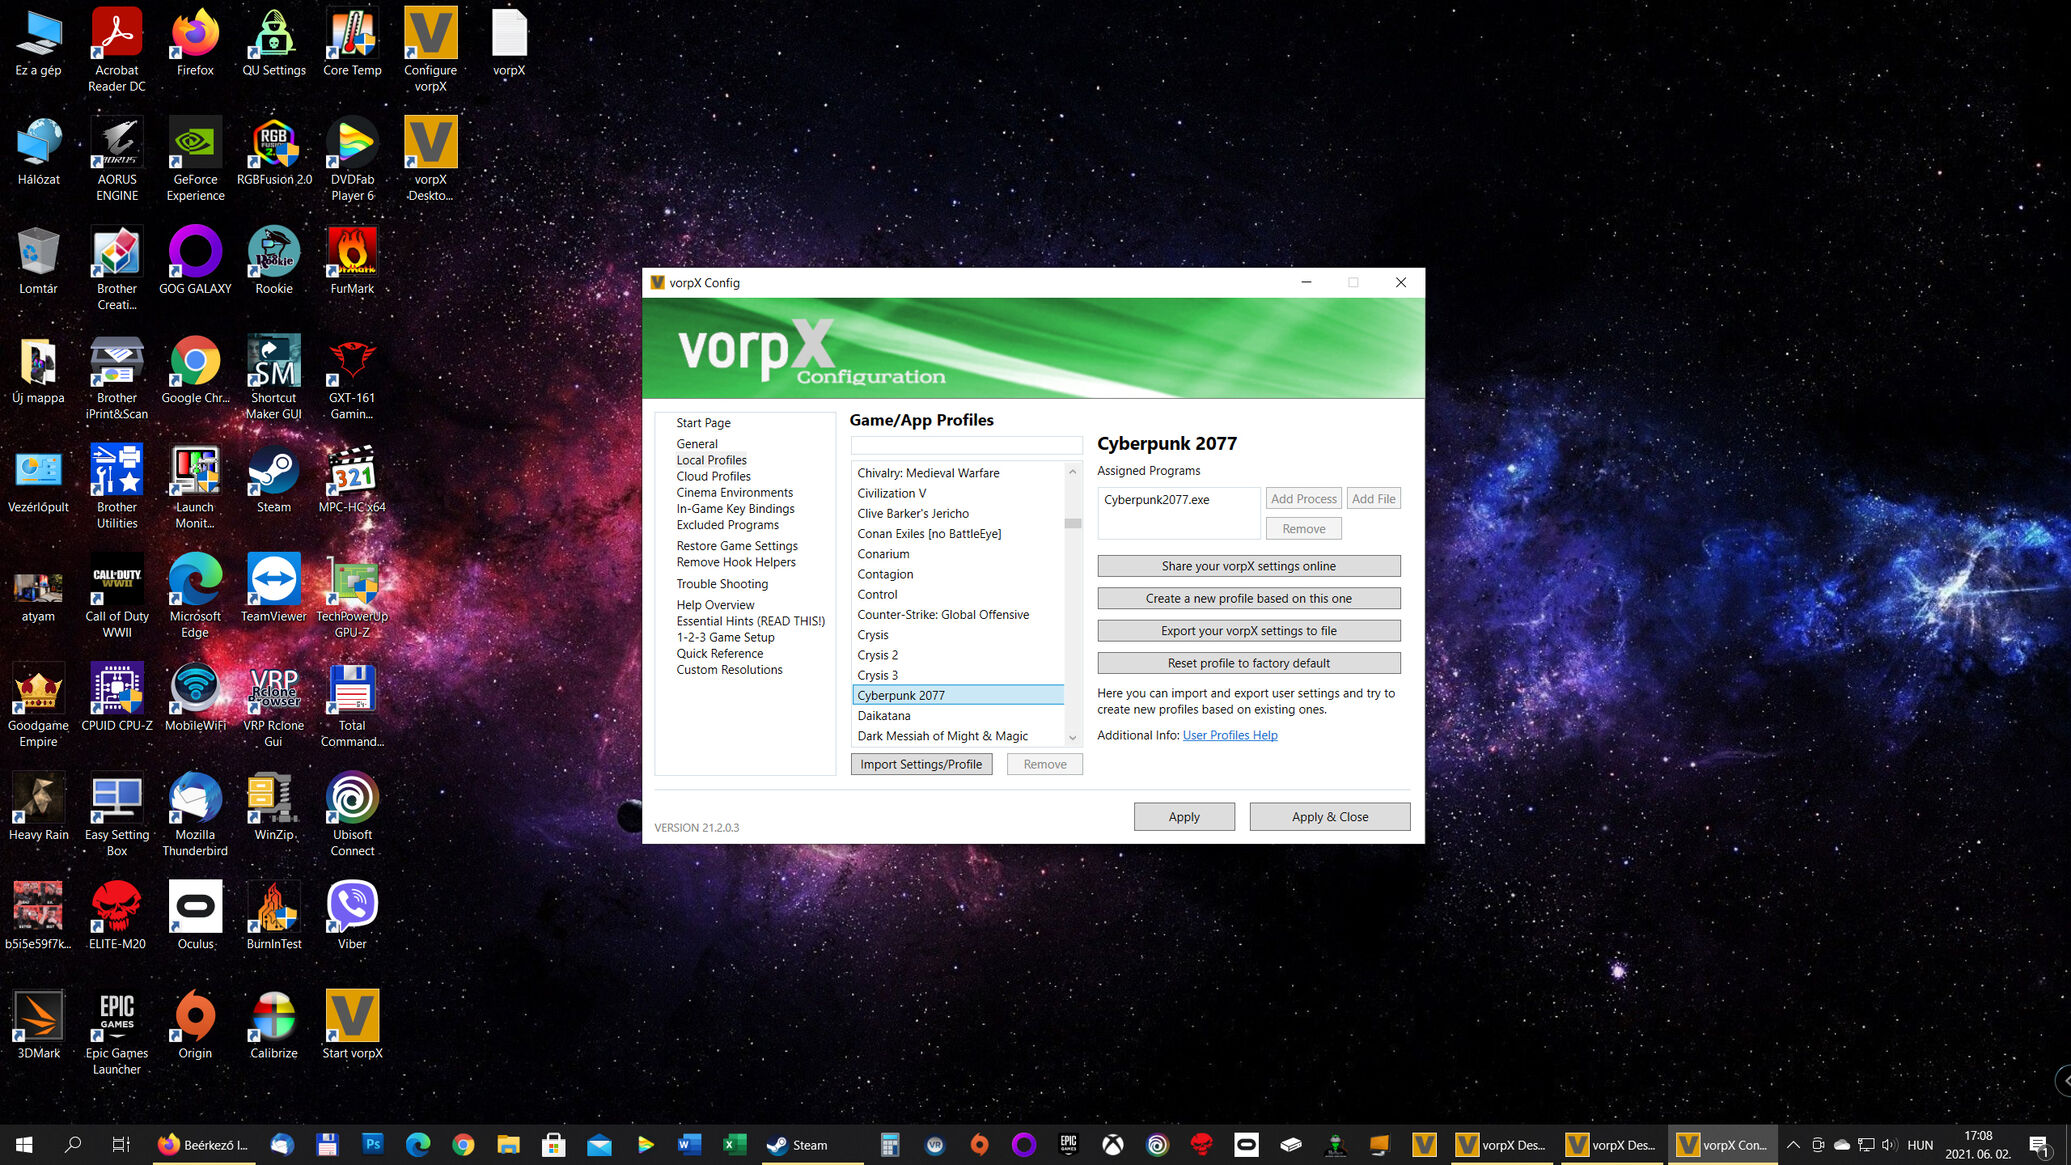The height and width of the screenshot is (1165, 2071).
Task: Show hidden system tray icons
Action: point(1793,1145)
